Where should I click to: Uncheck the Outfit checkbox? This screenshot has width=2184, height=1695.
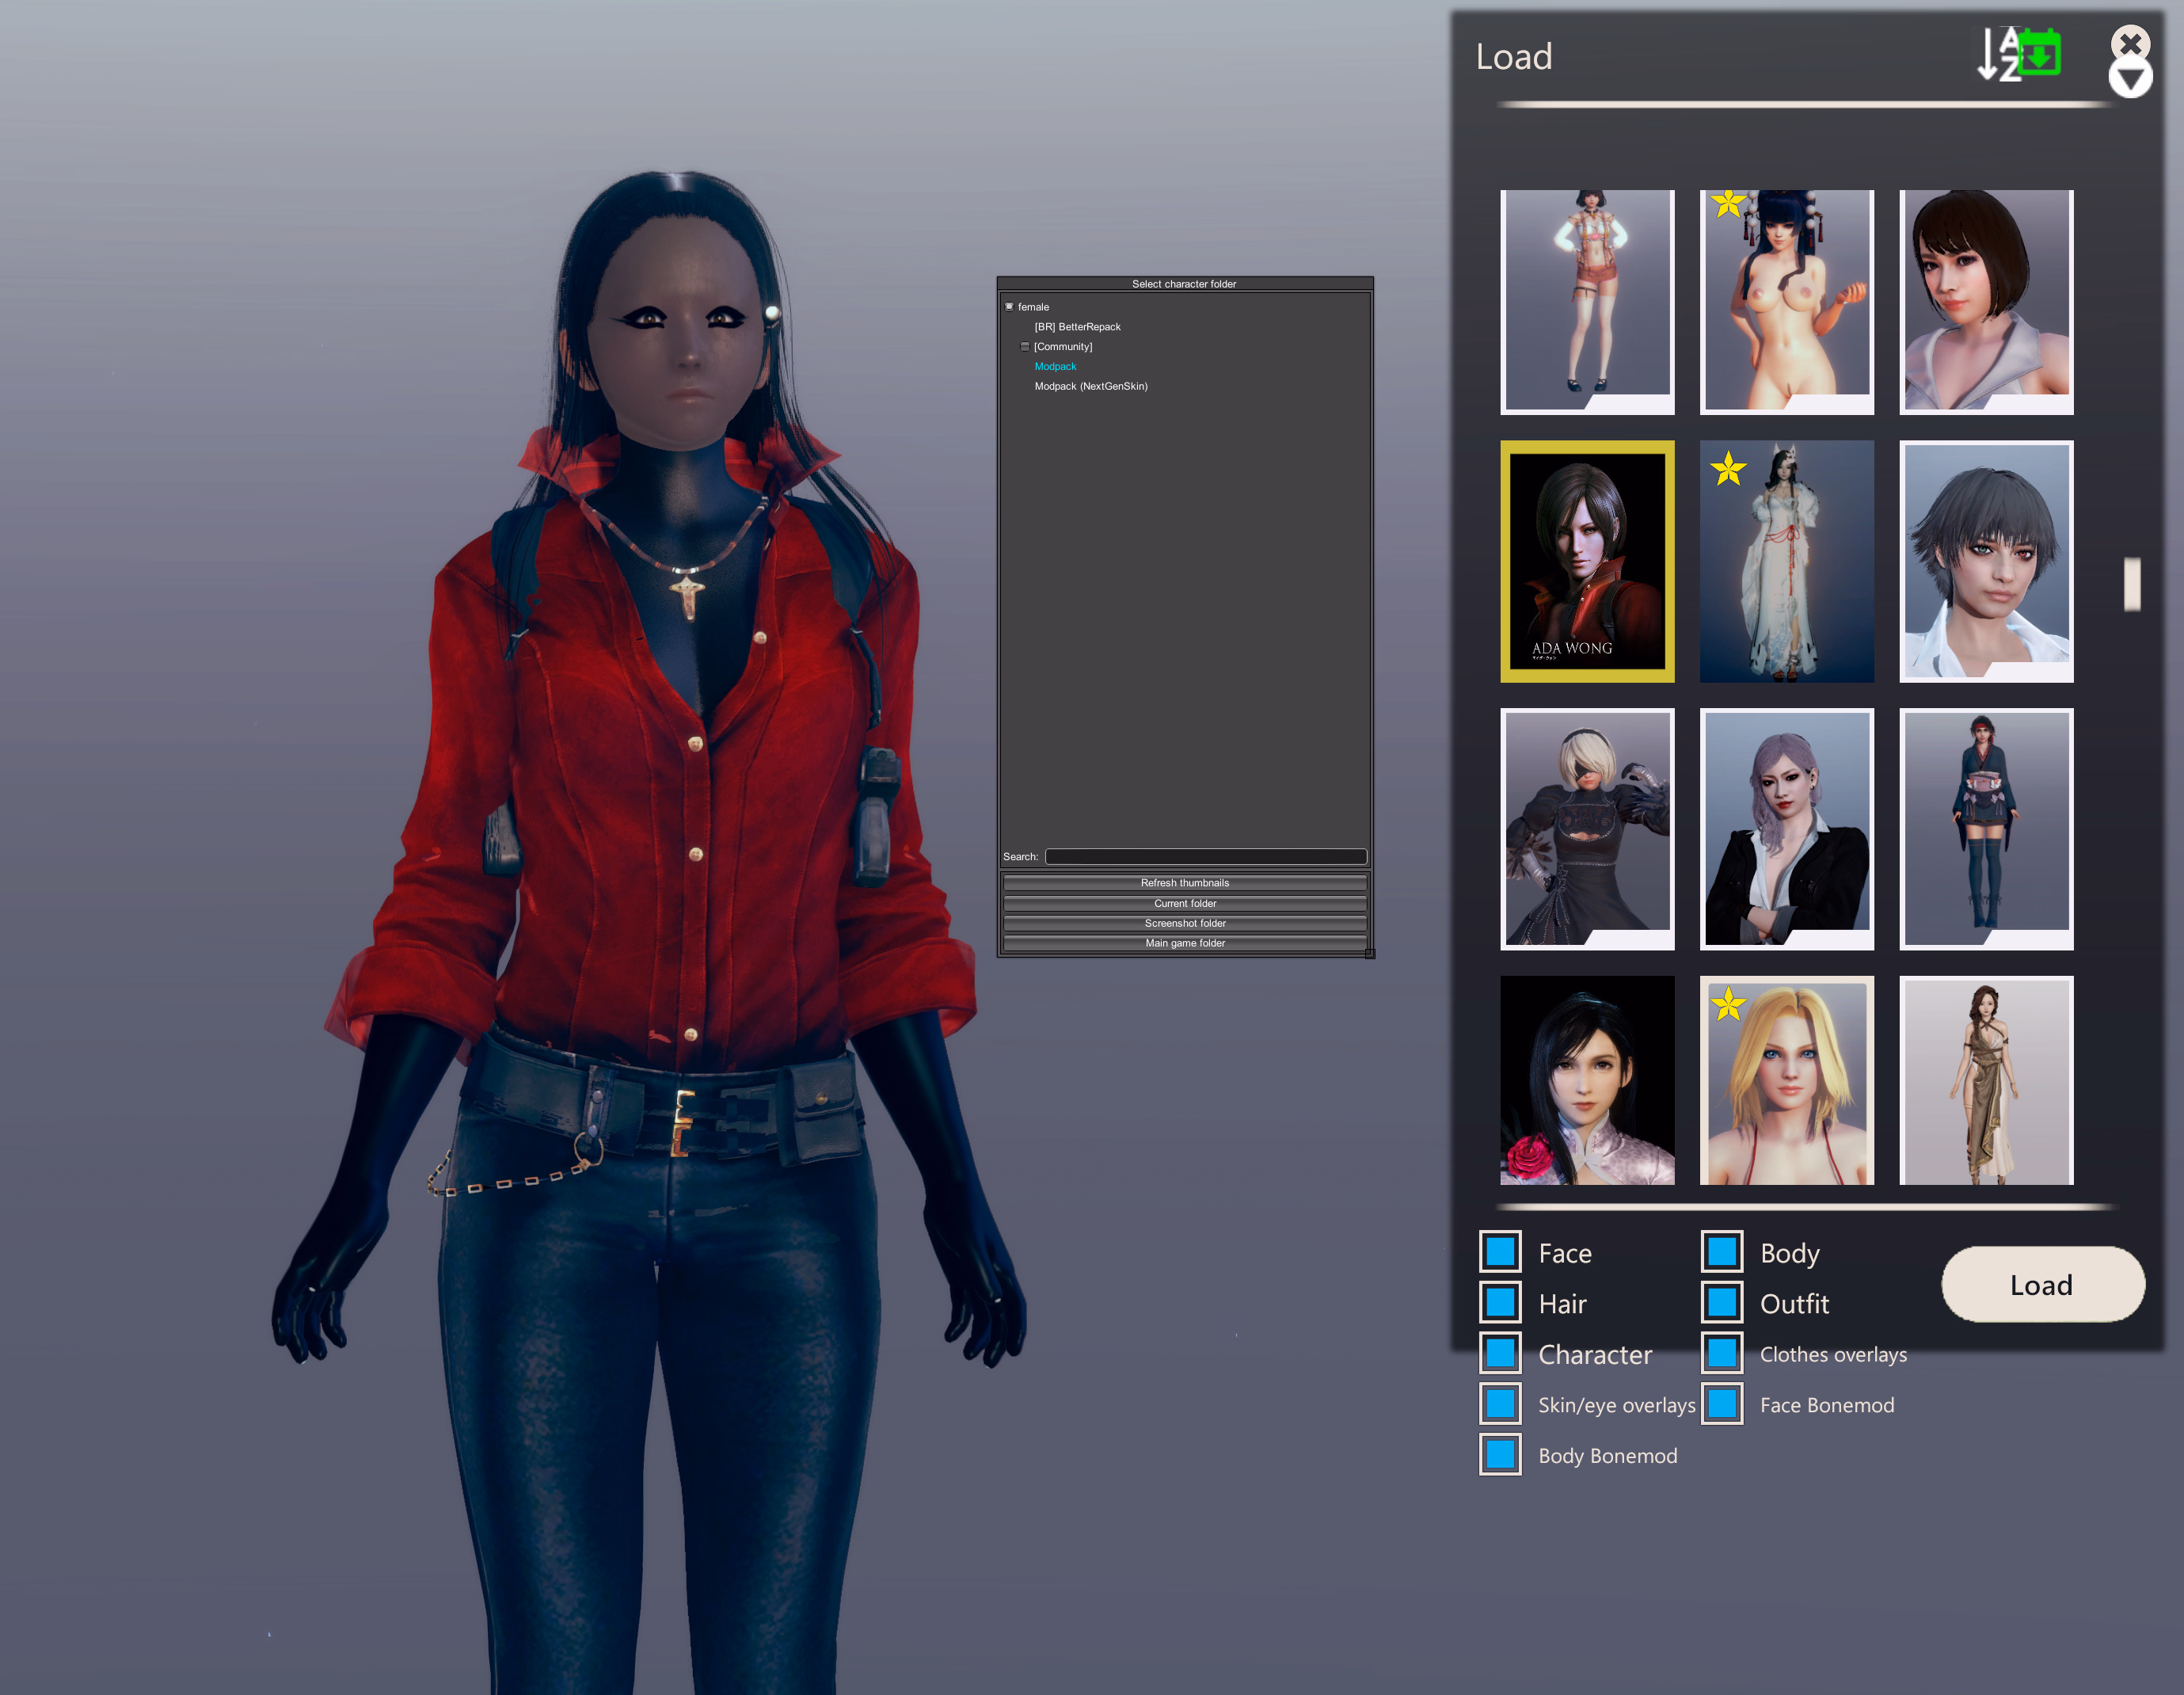[x=1722, y=1303]
